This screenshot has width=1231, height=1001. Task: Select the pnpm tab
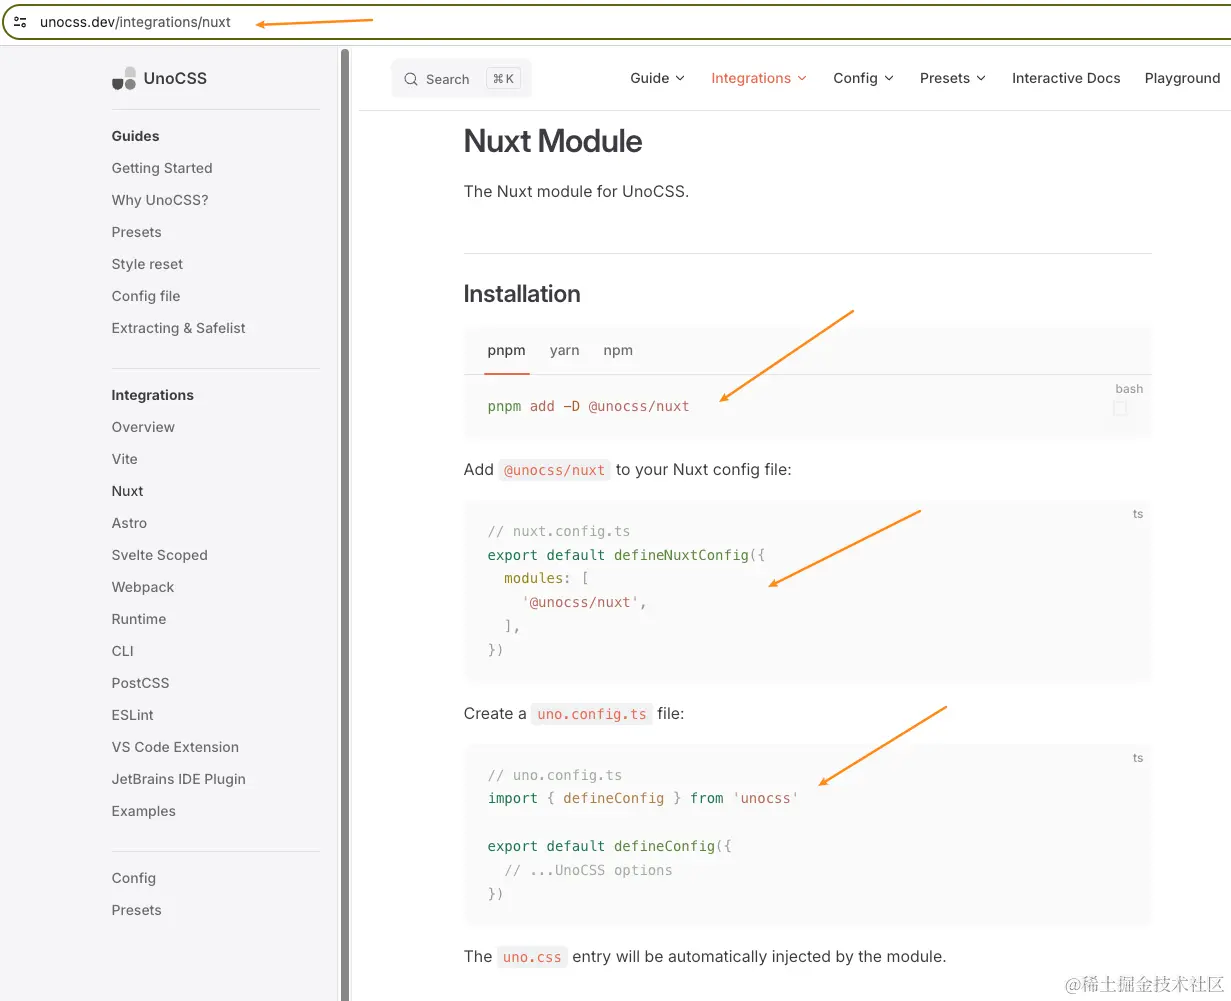tap(506, 350)
